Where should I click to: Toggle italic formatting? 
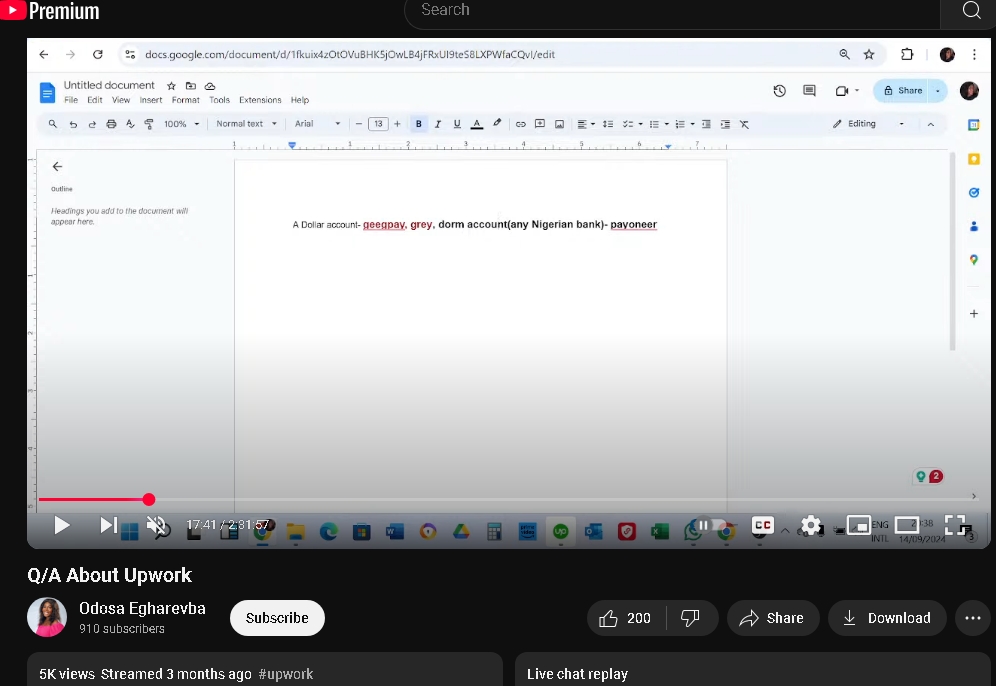(x=438, y=124)
